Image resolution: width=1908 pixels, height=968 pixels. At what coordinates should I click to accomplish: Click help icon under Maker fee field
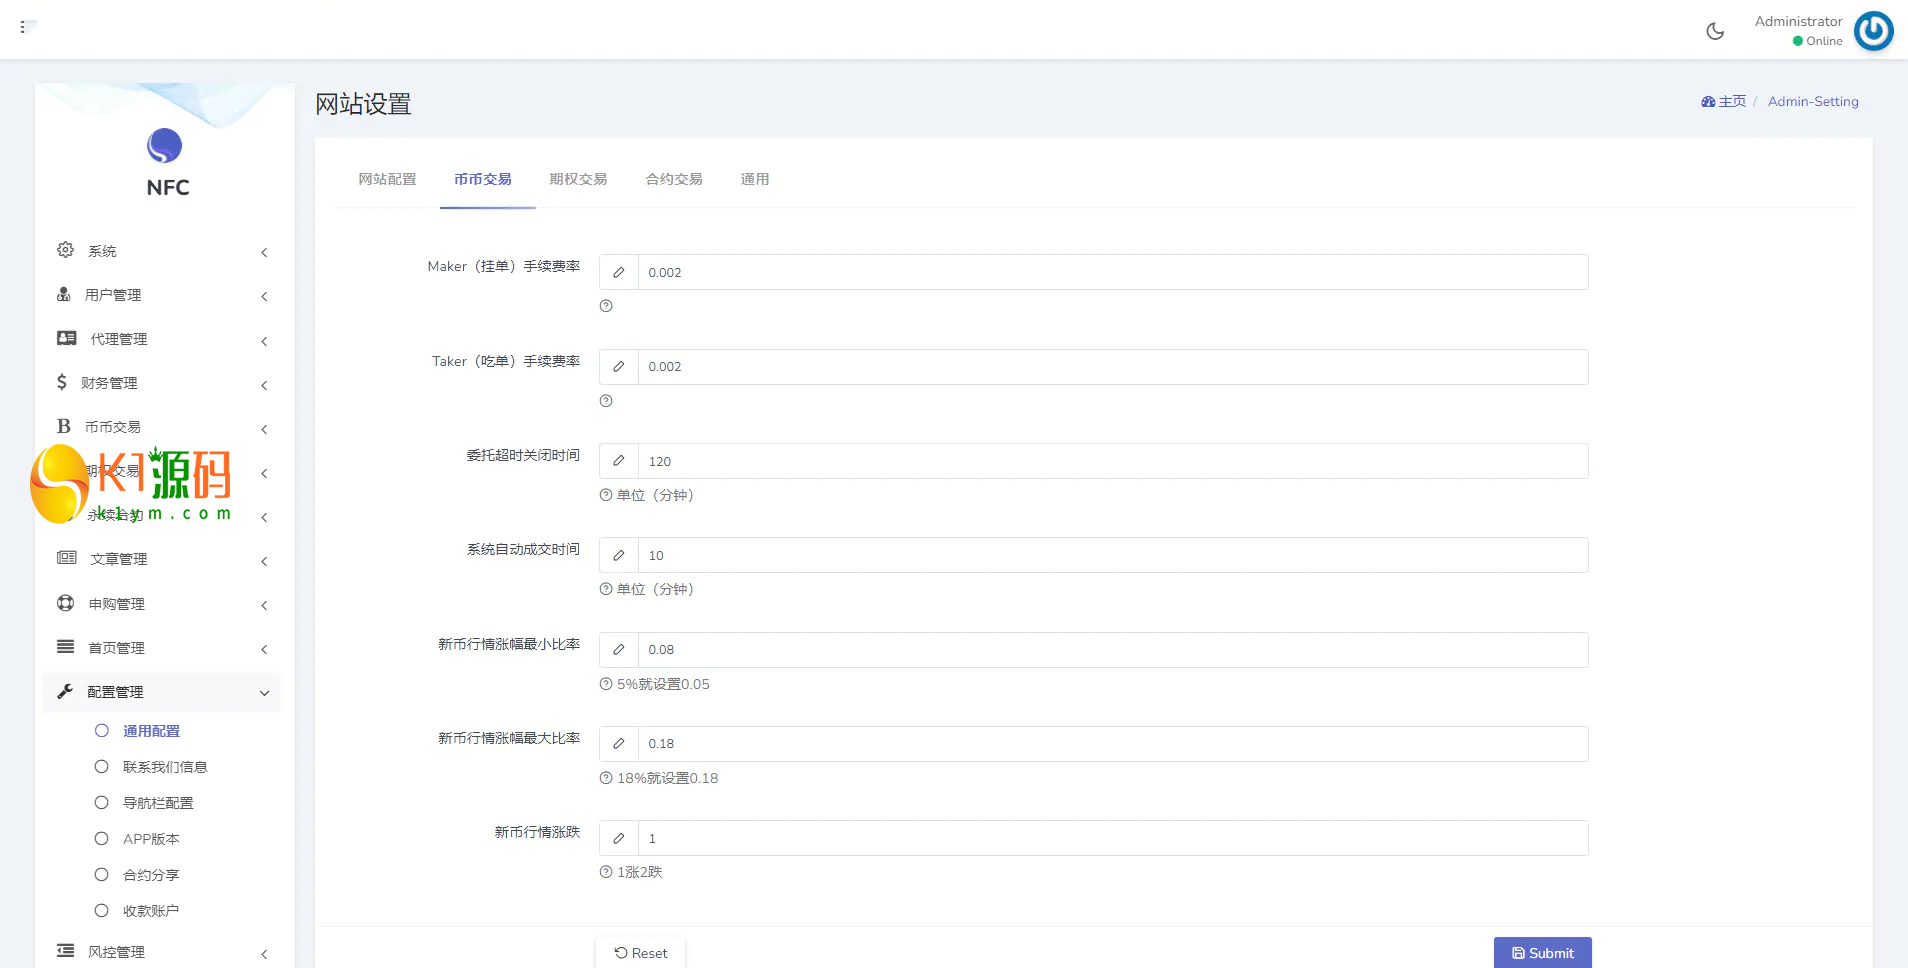pos(606,306)
